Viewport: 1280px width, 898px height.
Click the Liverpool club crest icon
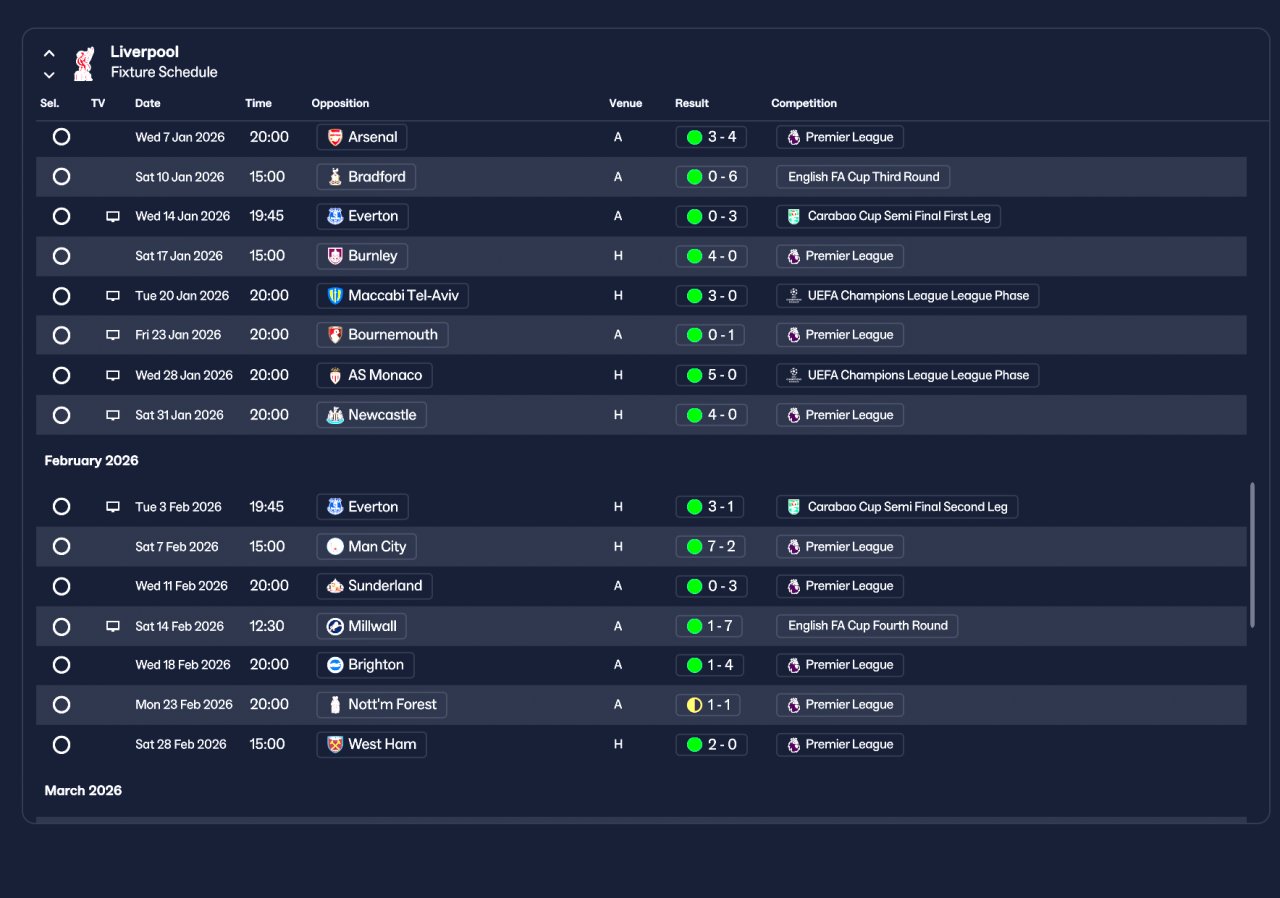click(x=85, y=63)
